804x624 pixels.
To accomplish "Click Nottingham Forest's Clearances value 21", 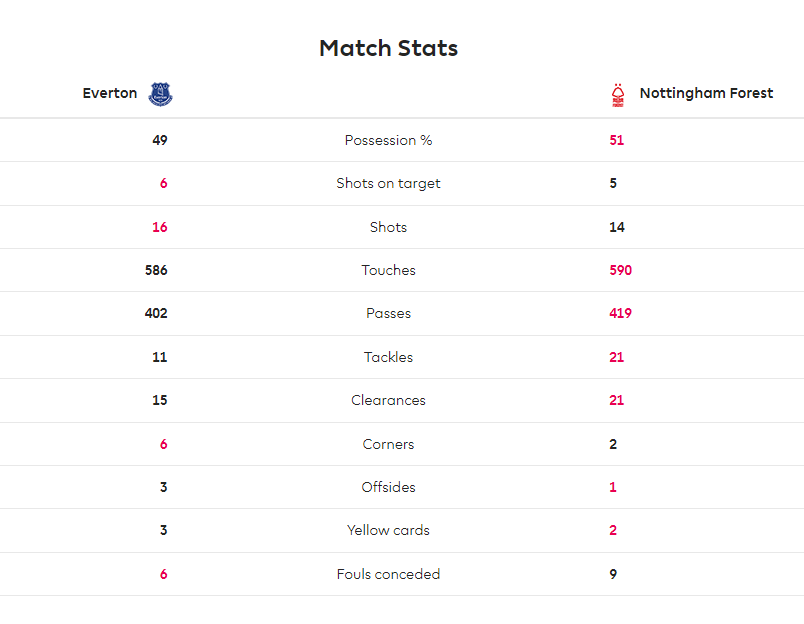I will point(616,400).
